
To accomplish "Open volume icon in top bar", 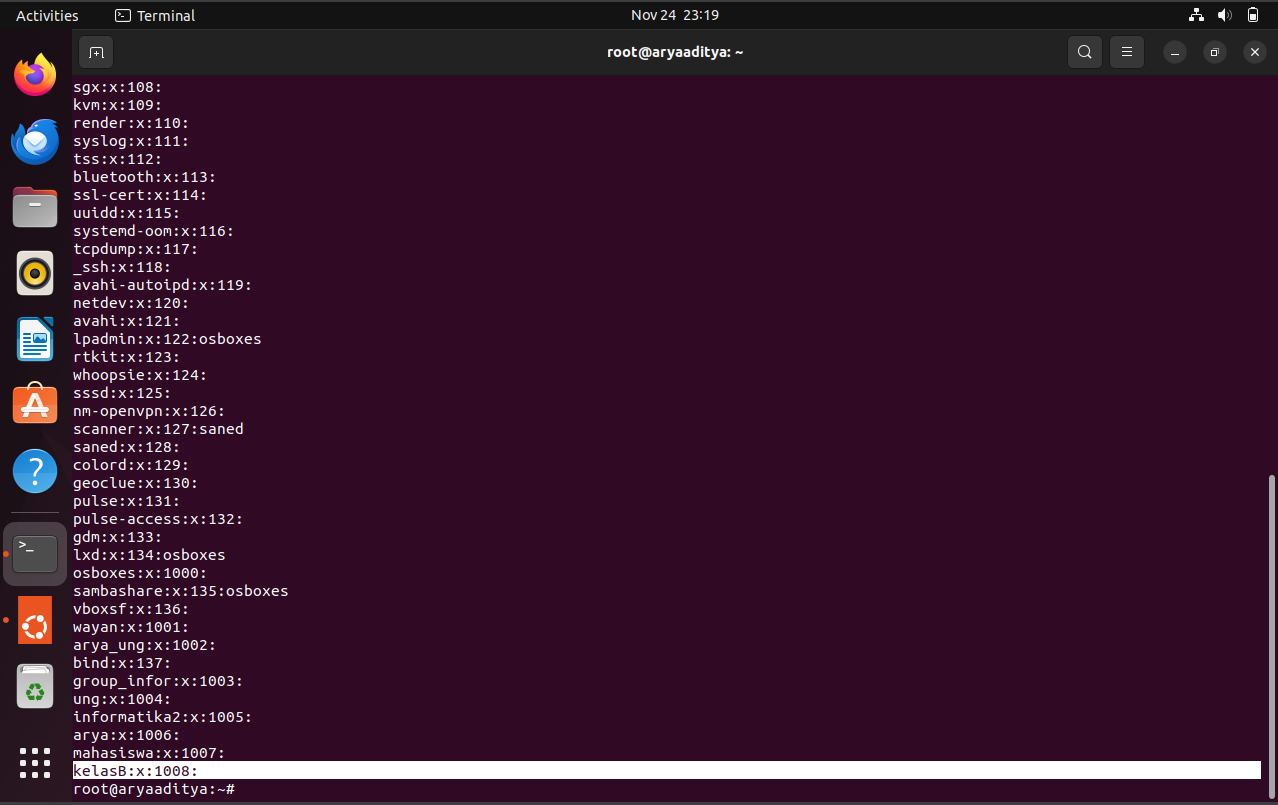I will (1225, 15).
